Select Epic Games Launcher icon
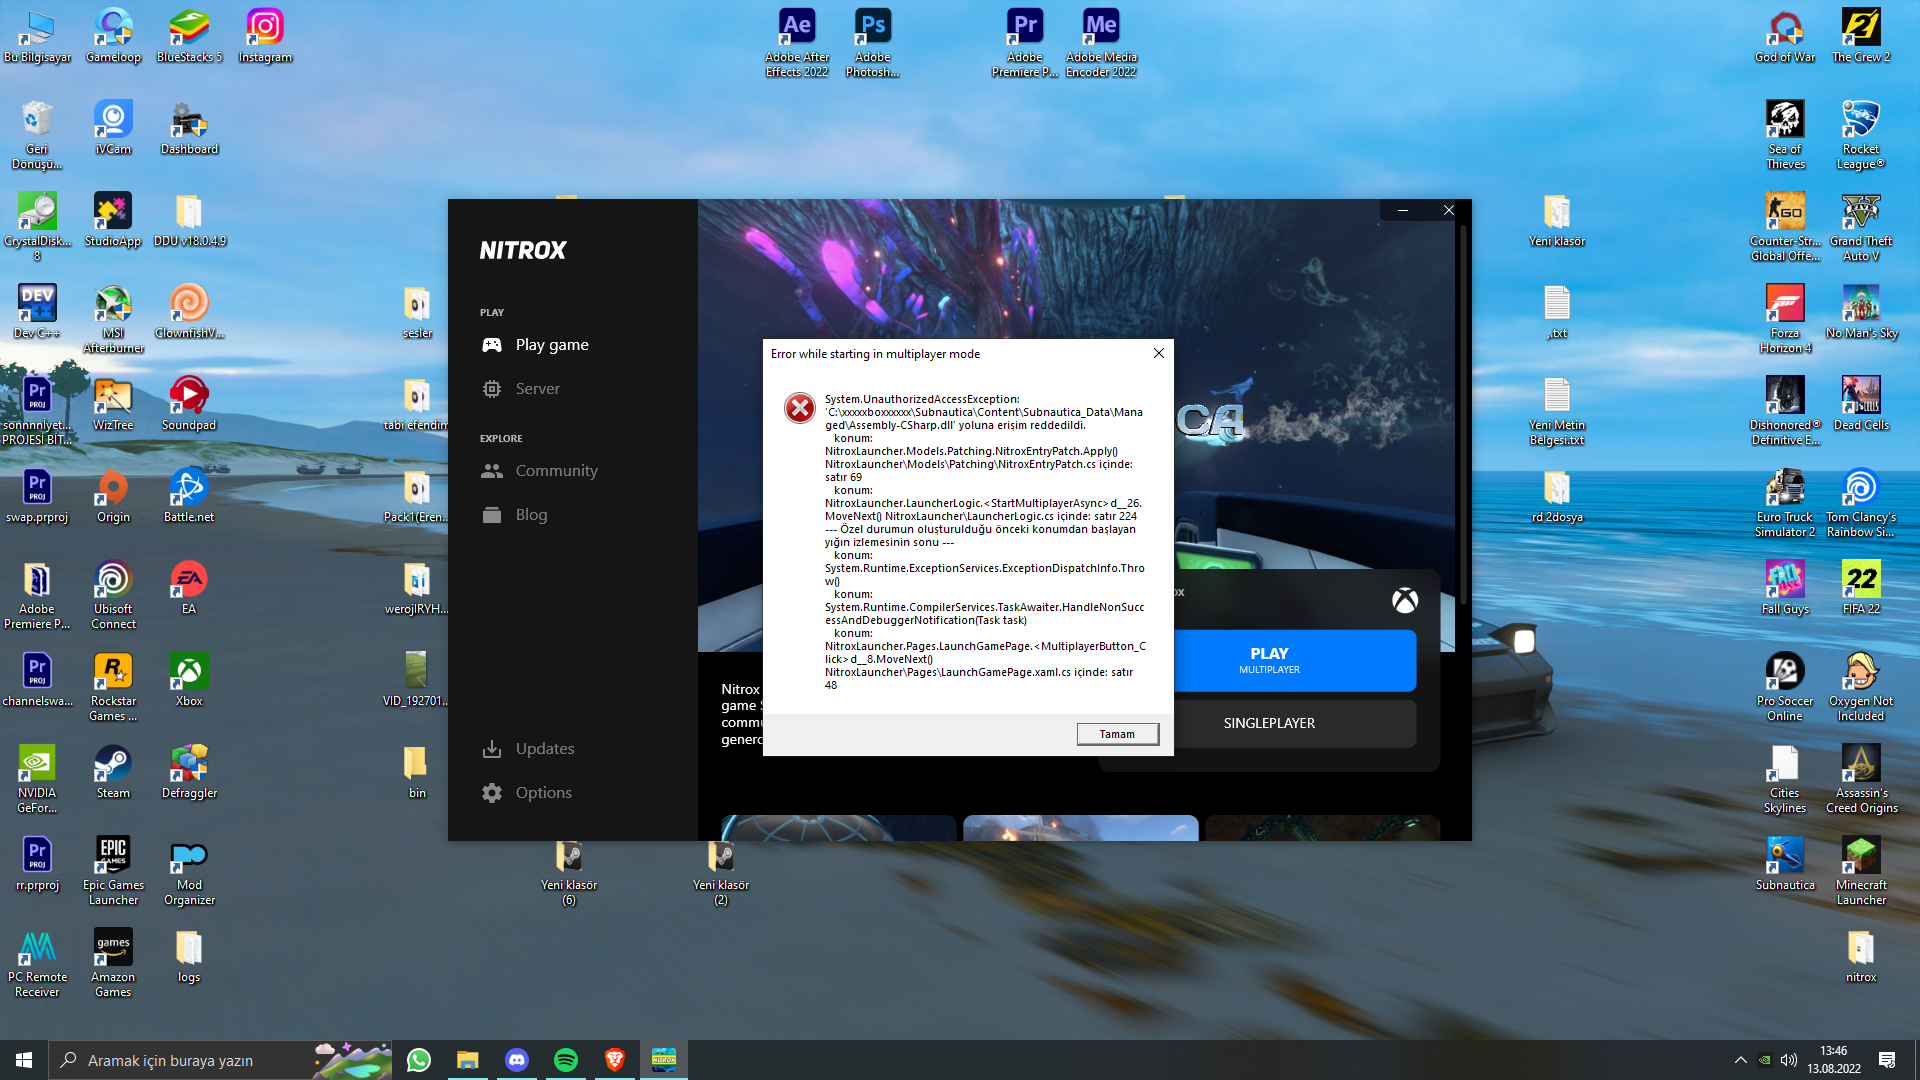The width and height of the screenshot is (1920, 1080). (x=113, y=871)
